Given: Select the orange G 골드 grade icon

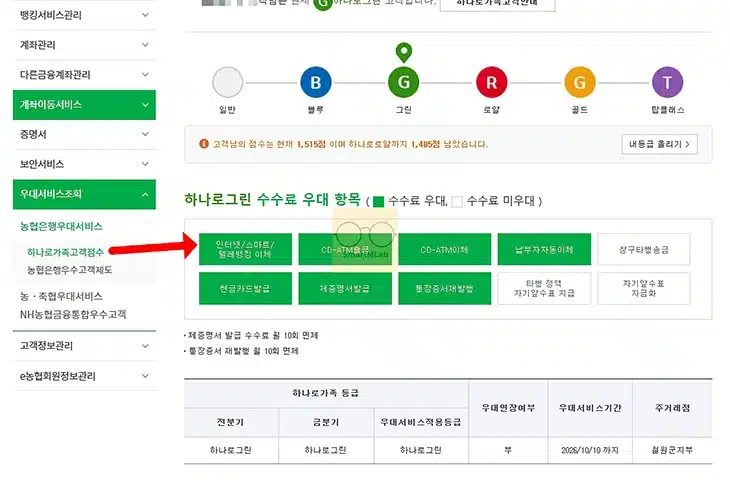Looking at the screenshot, I should (x=580, y=82).
